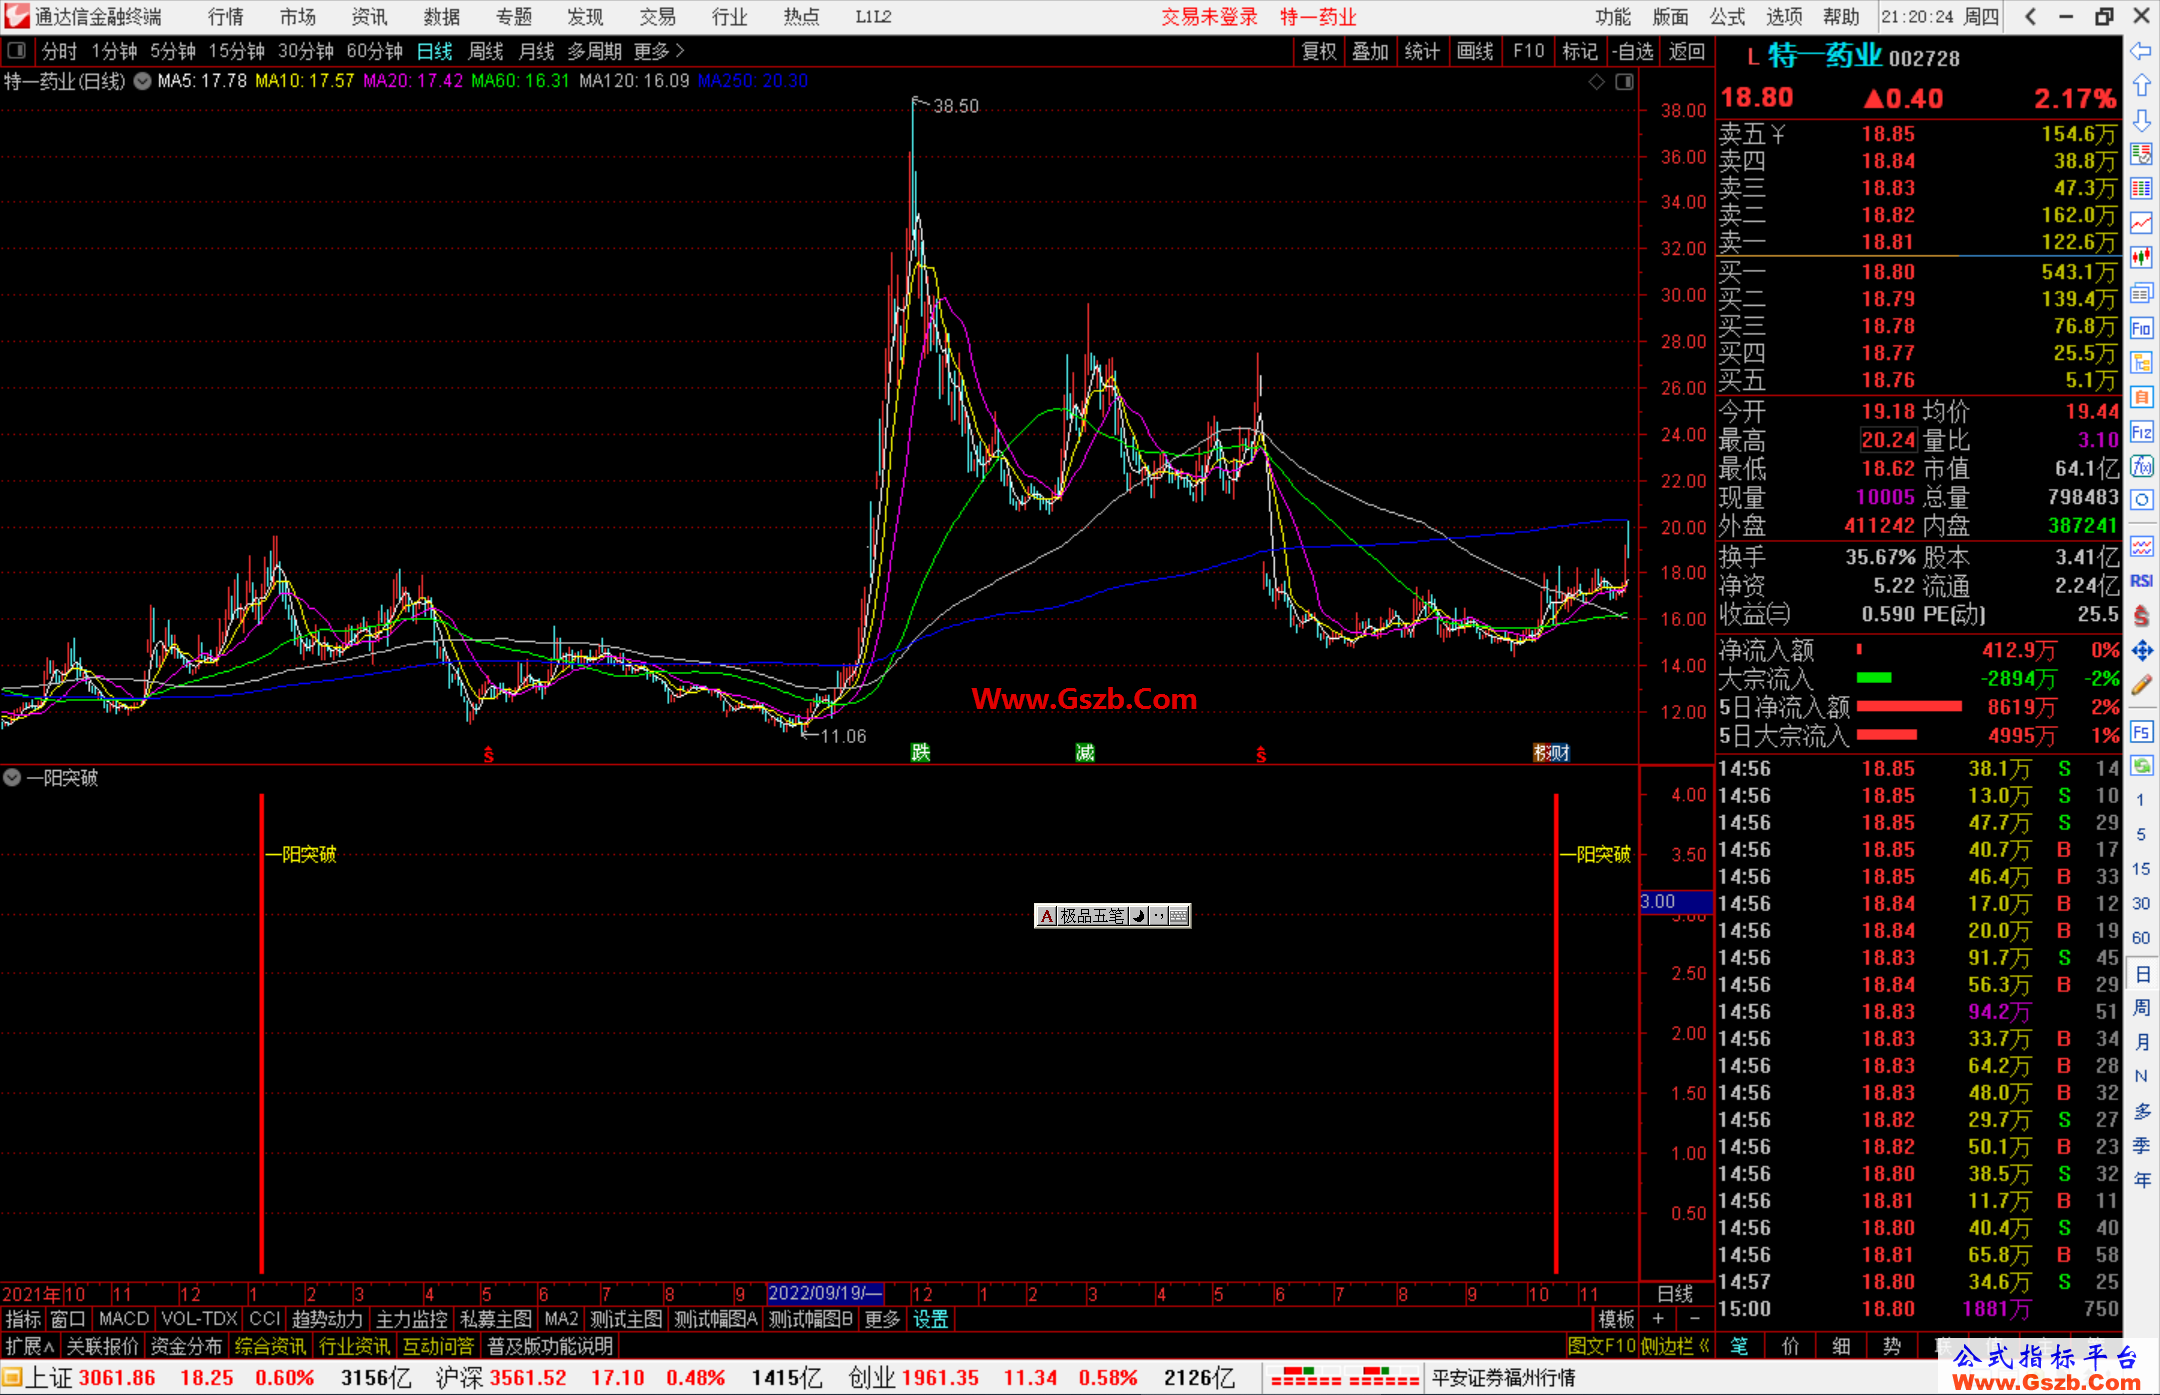
Task: Open the 功能 menu
Action: 1612,17
